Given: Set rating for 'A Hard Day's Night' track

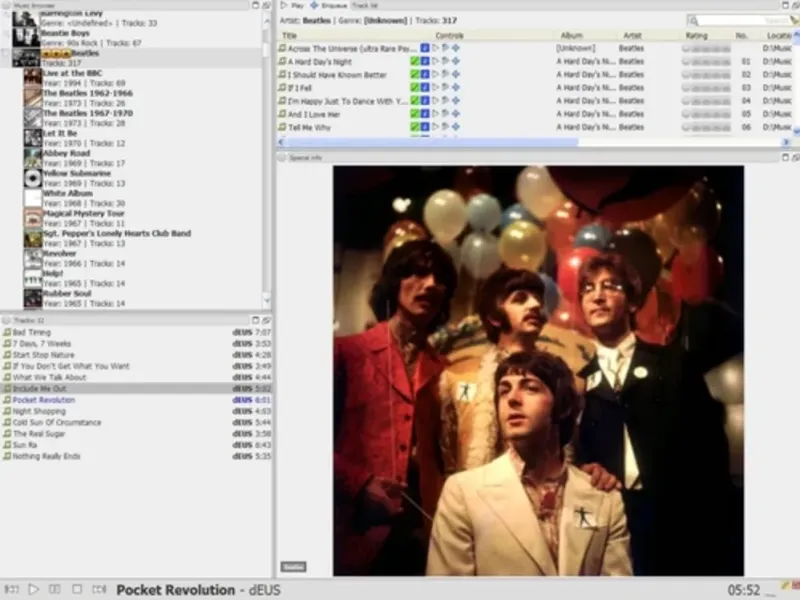Looking at the screenshot, I should click(706, 61).
